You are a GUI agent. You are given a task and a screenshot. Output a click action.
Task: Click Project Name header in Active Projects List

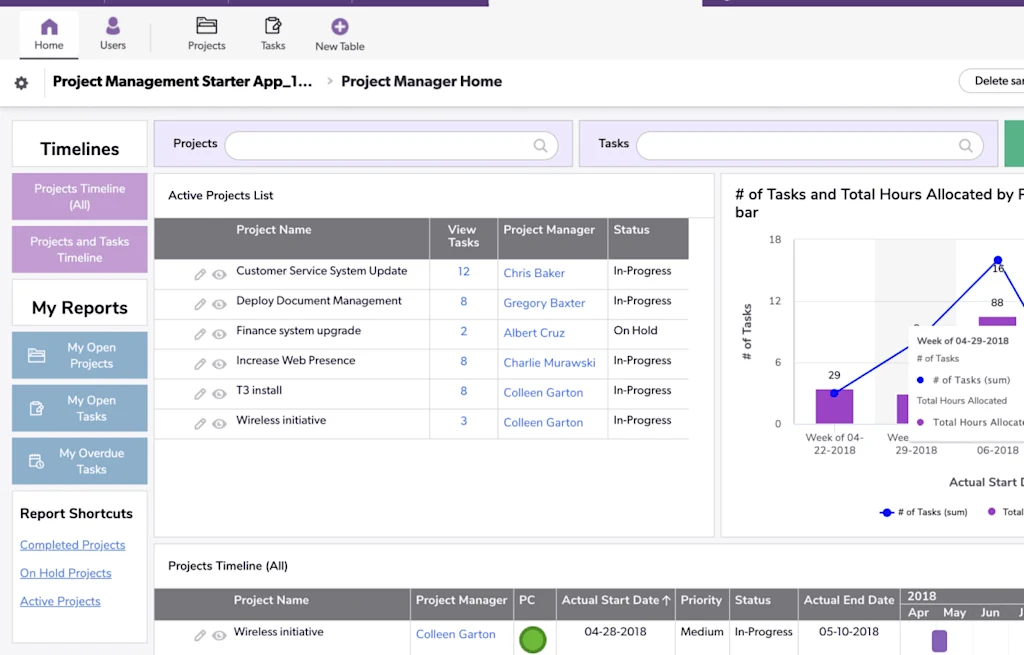pos(274,230)
